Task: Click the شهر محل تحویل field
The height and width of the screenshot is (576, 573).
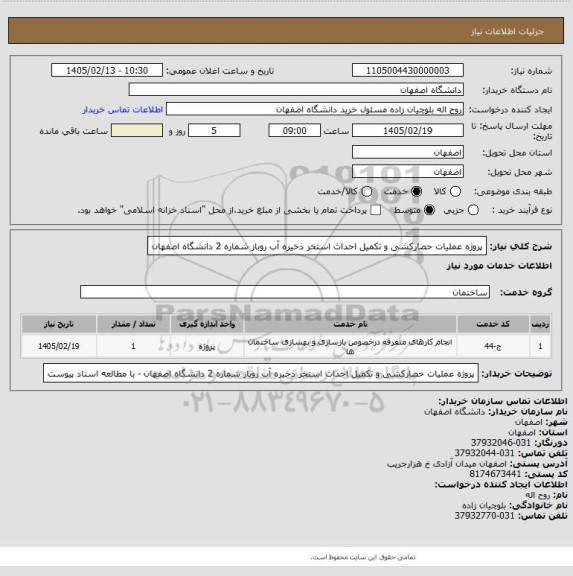Action: point(408,172)
